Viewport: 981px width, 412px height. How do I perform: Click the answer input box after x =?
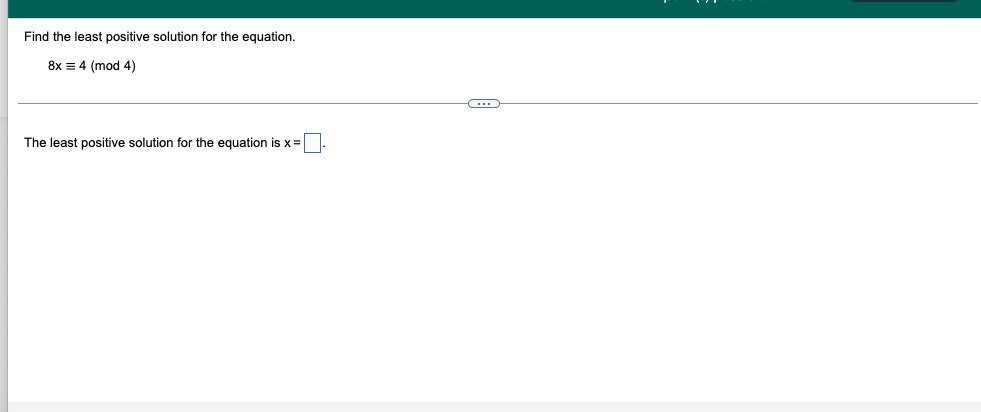click(312, 143)
